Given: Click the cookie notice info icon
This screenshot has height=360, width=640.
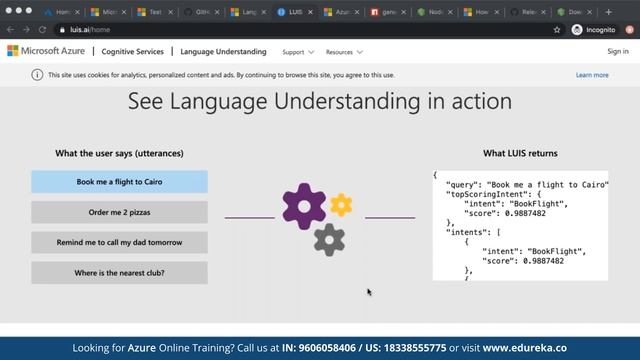Looking at the screenshot, I should (37, 75).
